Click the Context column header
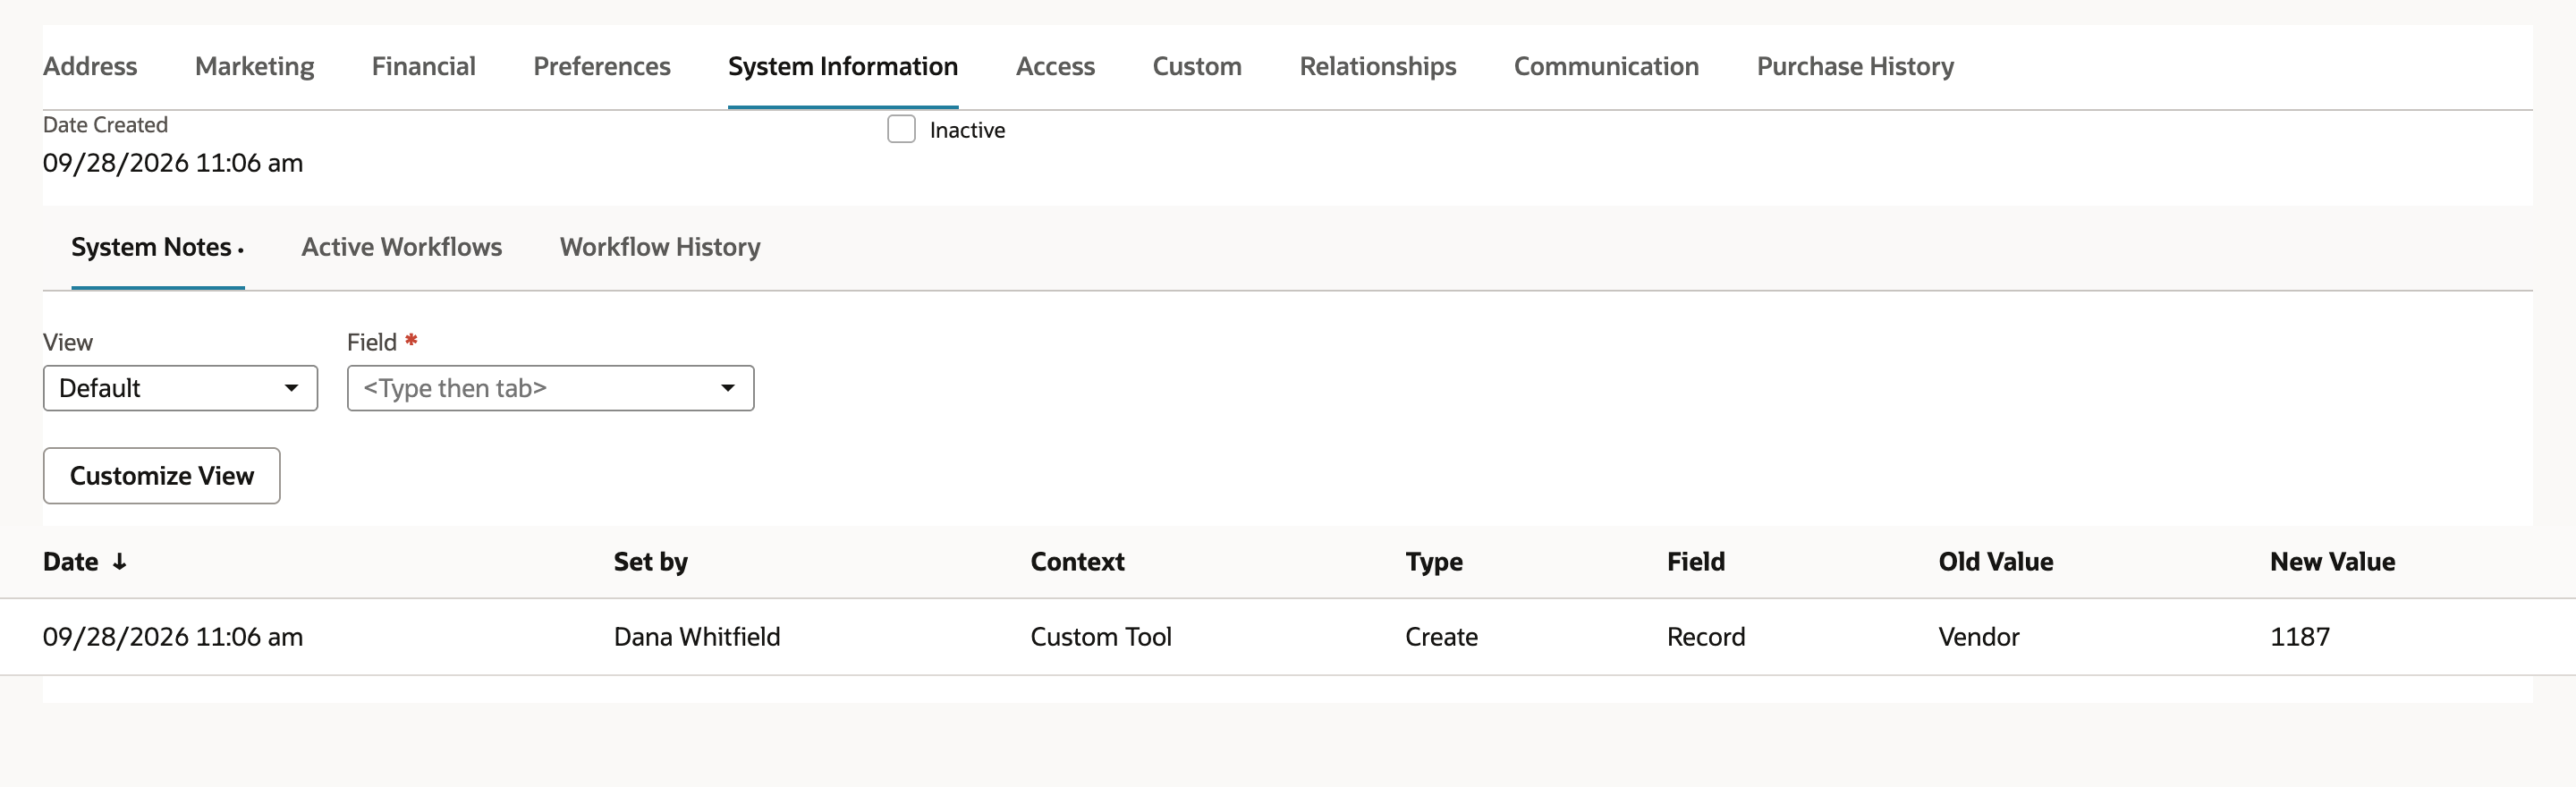Viewport: 2576px width, 787px height. click(x=1077, y=562)
